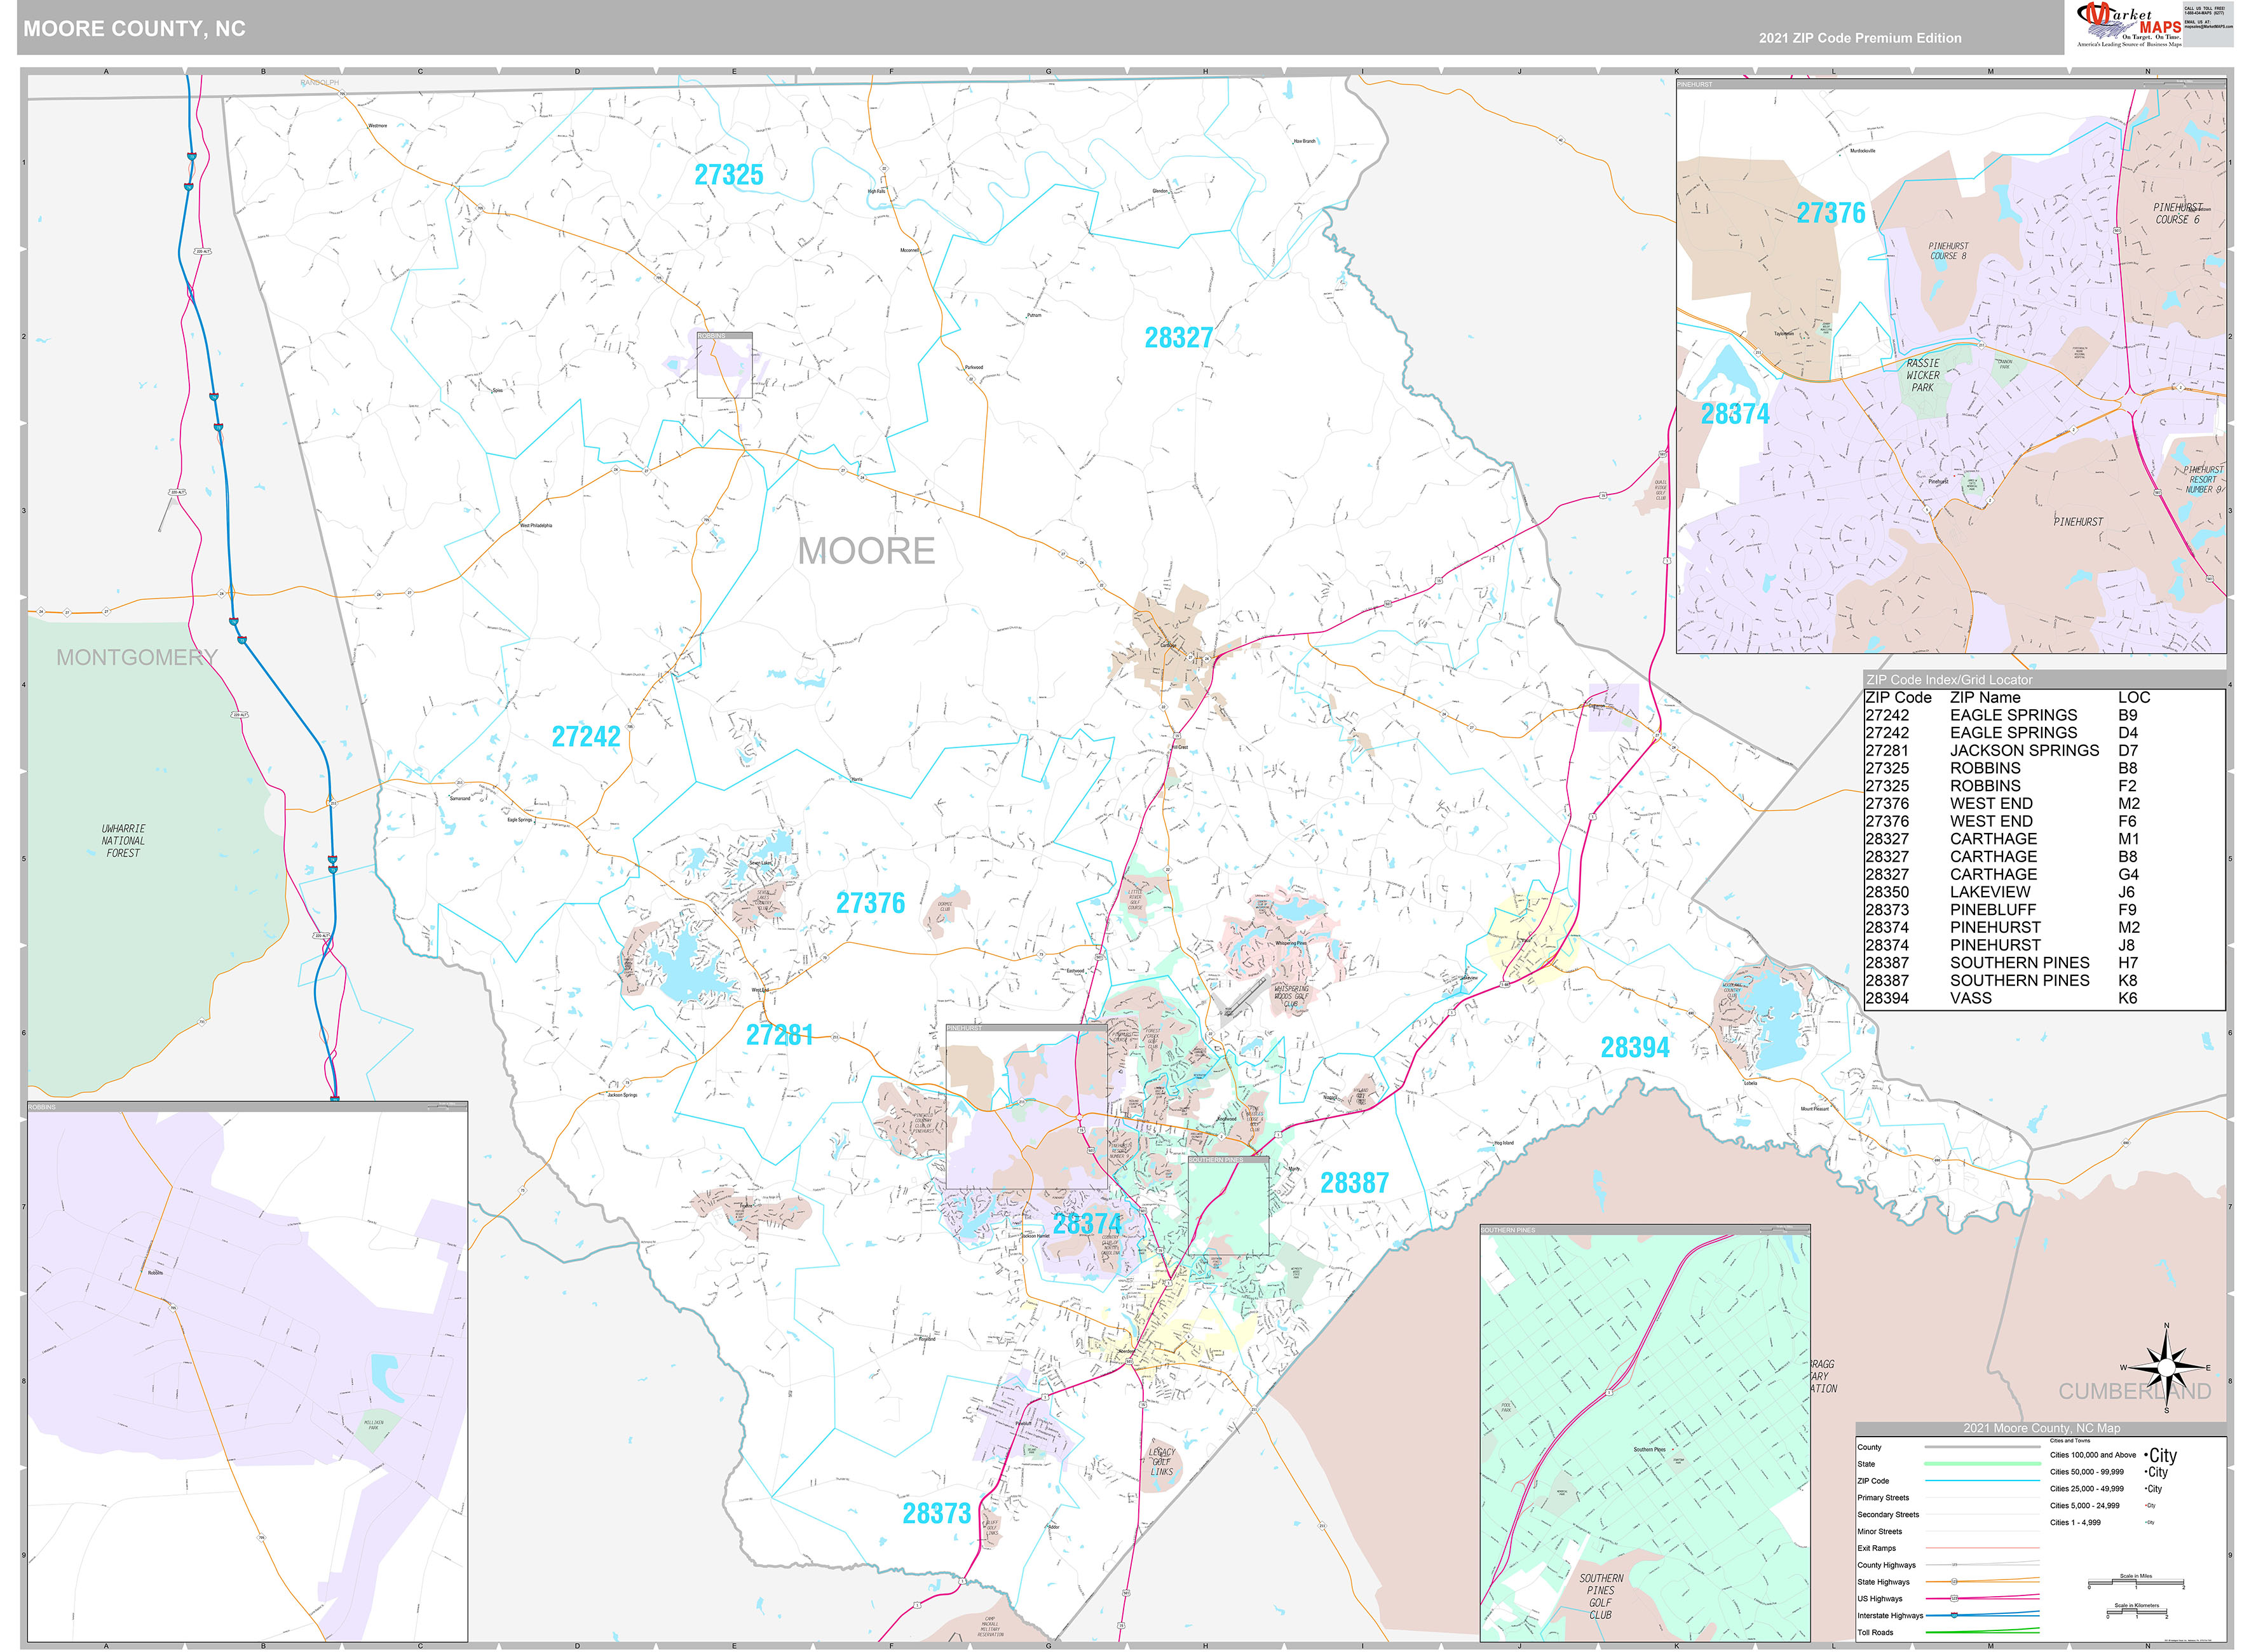The height and width of the screenshot is (1652, 2249).
Task: Click the Scale in Kilometers bar
Action: pos(2136,1613)
